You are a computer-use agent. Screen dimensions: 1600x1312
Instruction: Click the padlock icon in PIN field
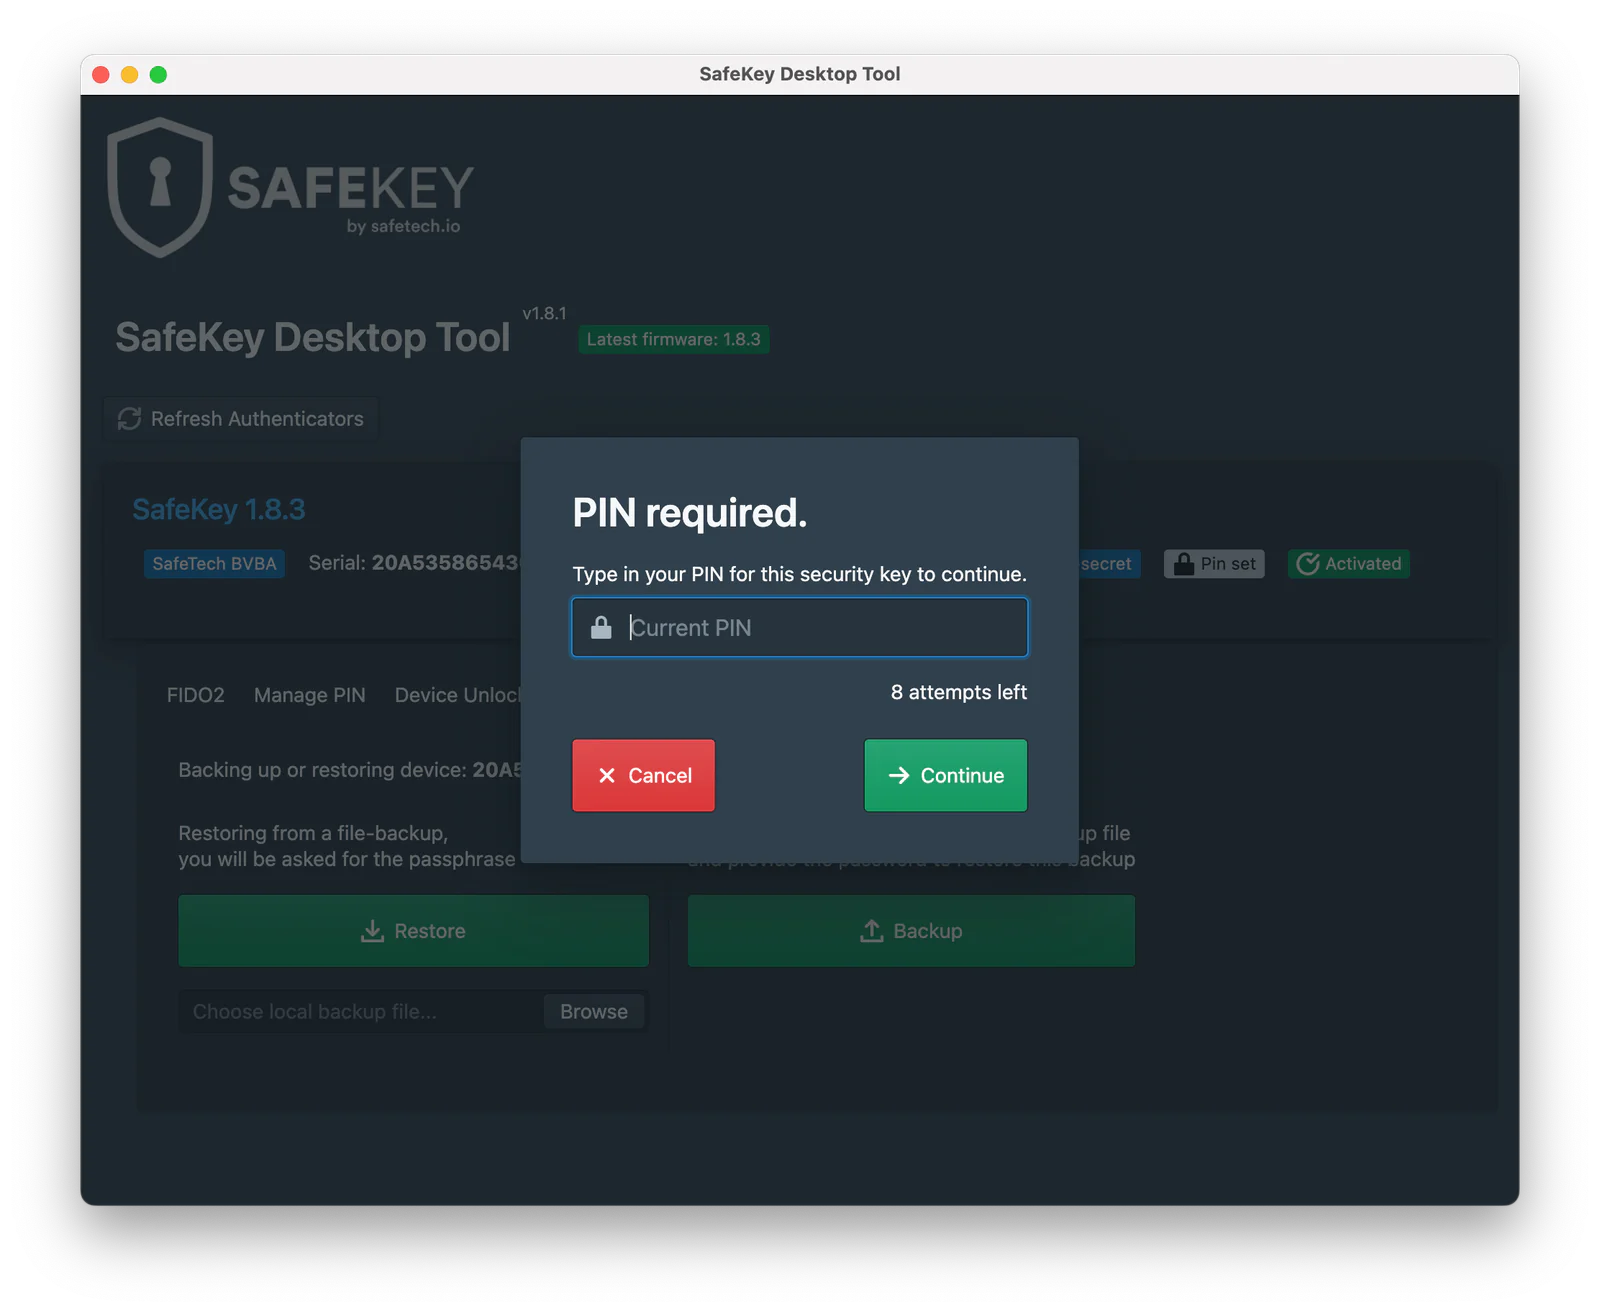[601, 627]
